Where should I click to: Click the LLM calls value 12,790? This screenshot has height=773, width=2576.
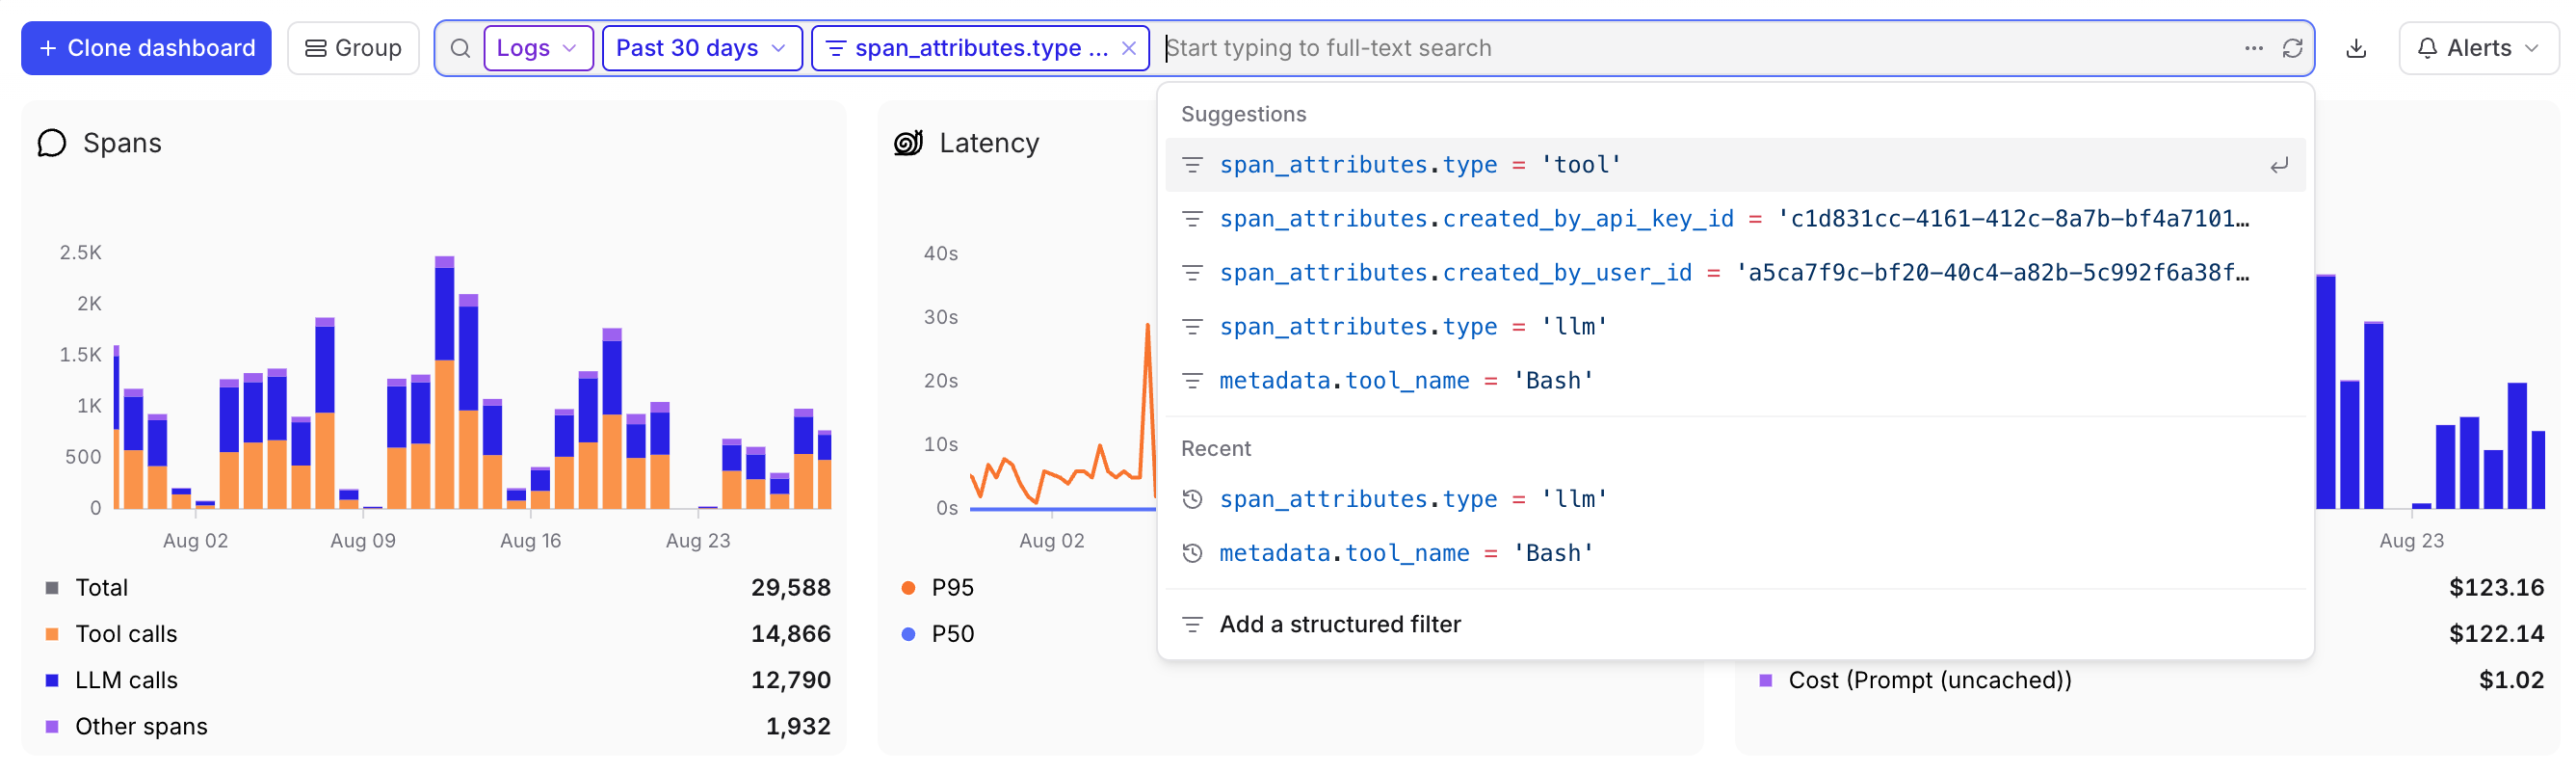tap(790, 680)
